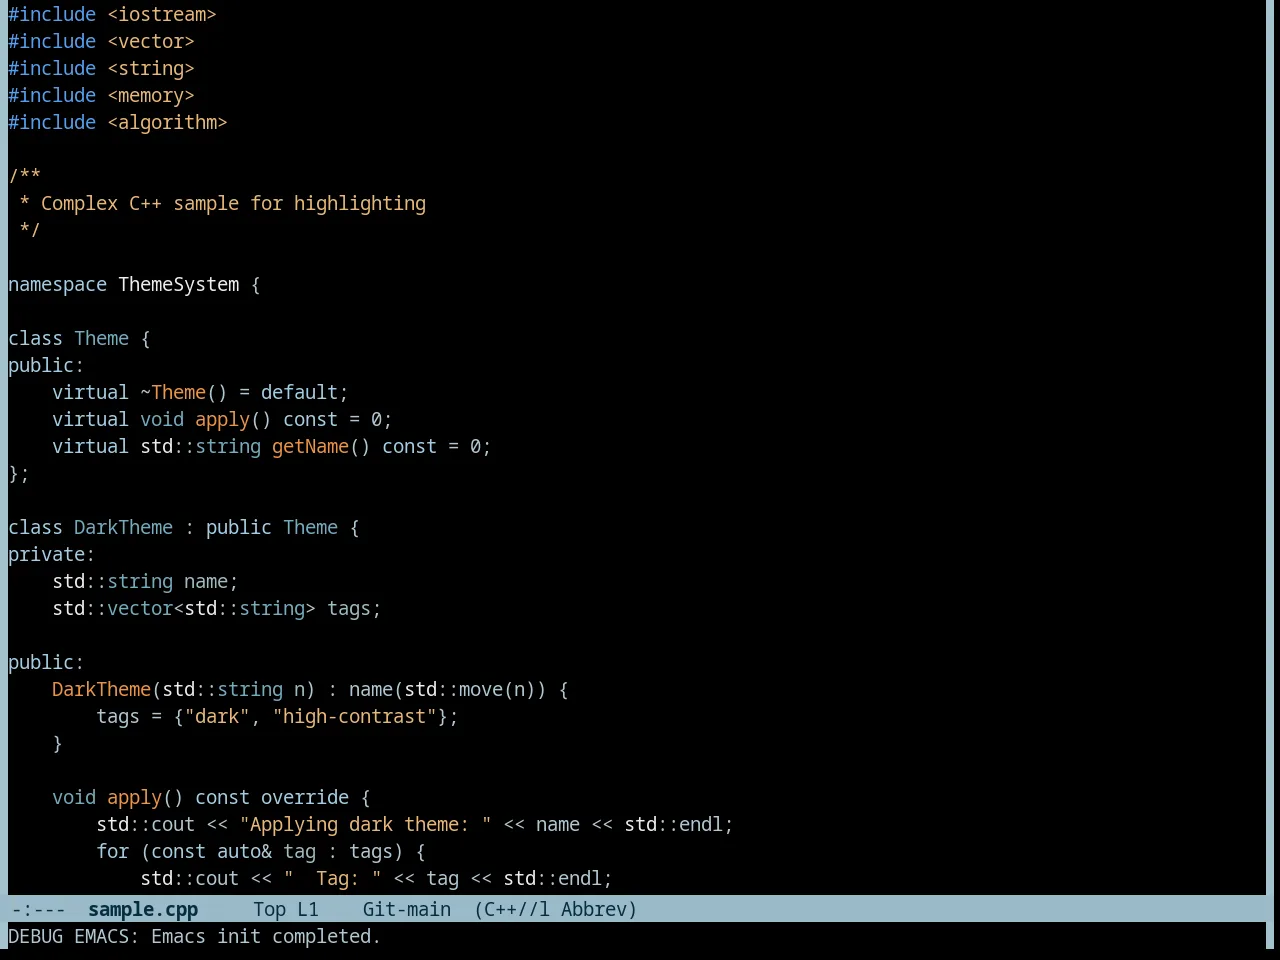Click the 'public Theme' base class specifier

pyautogui.click(x=272, y=527)
